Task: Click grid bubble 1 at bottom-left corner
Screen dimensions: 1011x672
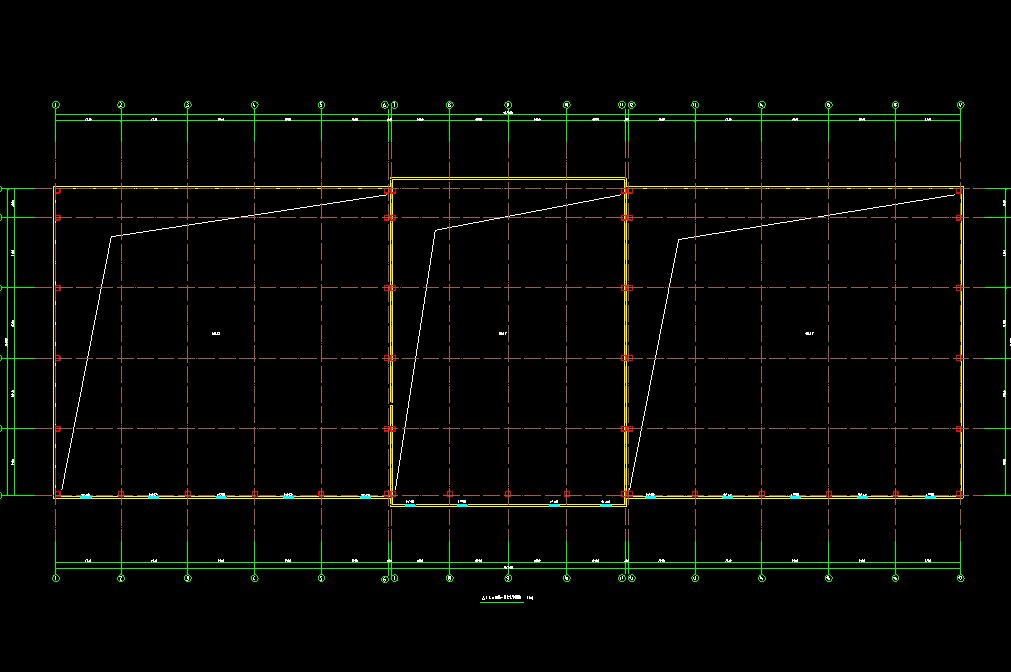Action: click(56, 578)
